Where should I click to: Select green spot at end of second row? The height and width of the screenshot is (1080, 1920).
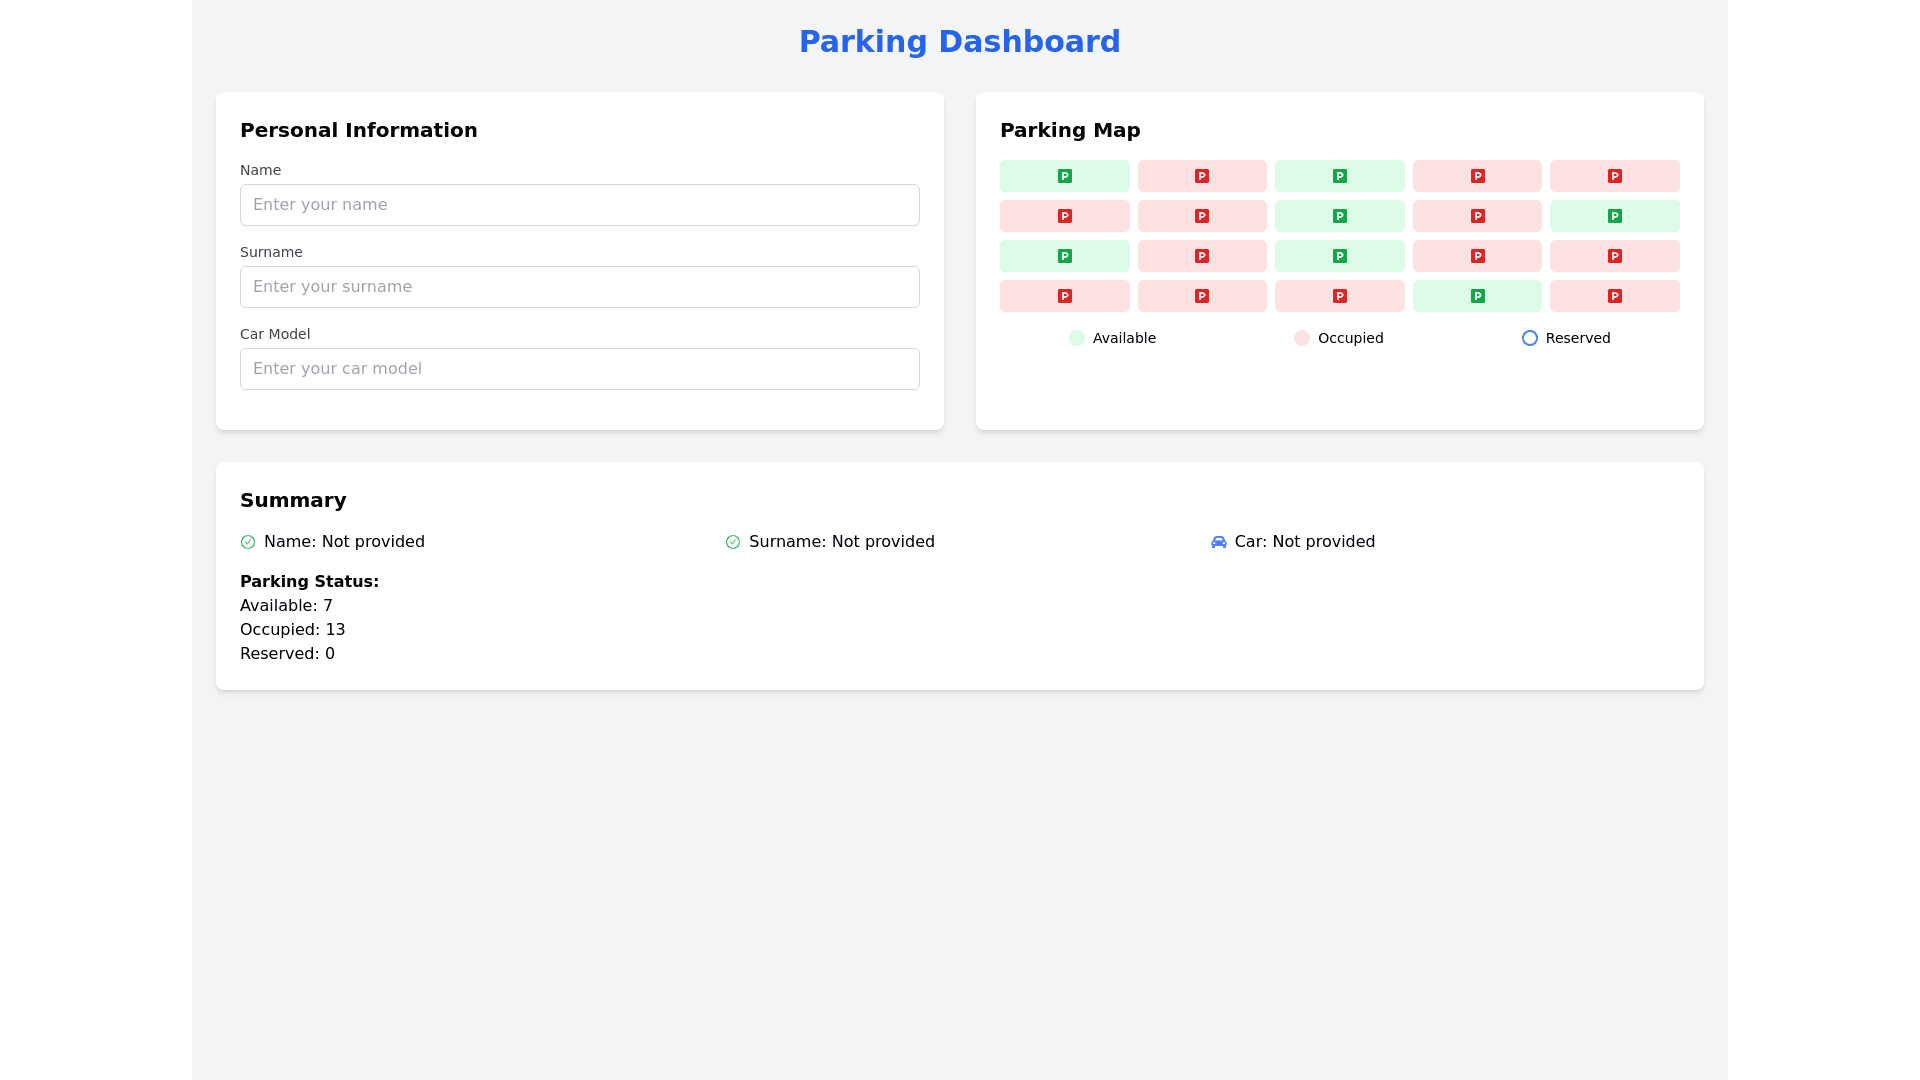click(x=1614, y=216)
